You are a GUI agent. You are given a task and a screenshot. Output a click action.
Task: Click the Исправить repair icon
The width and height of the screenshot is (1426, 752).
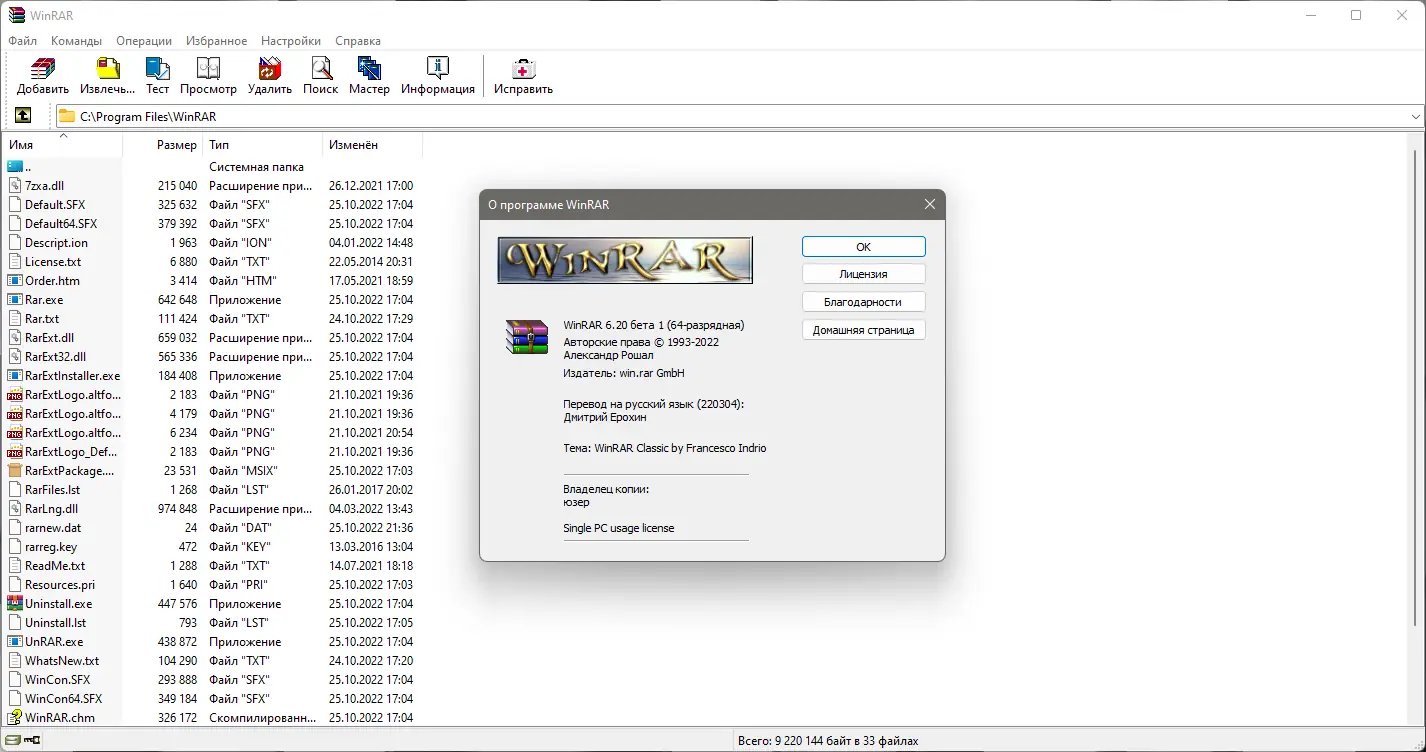[523, 69]
